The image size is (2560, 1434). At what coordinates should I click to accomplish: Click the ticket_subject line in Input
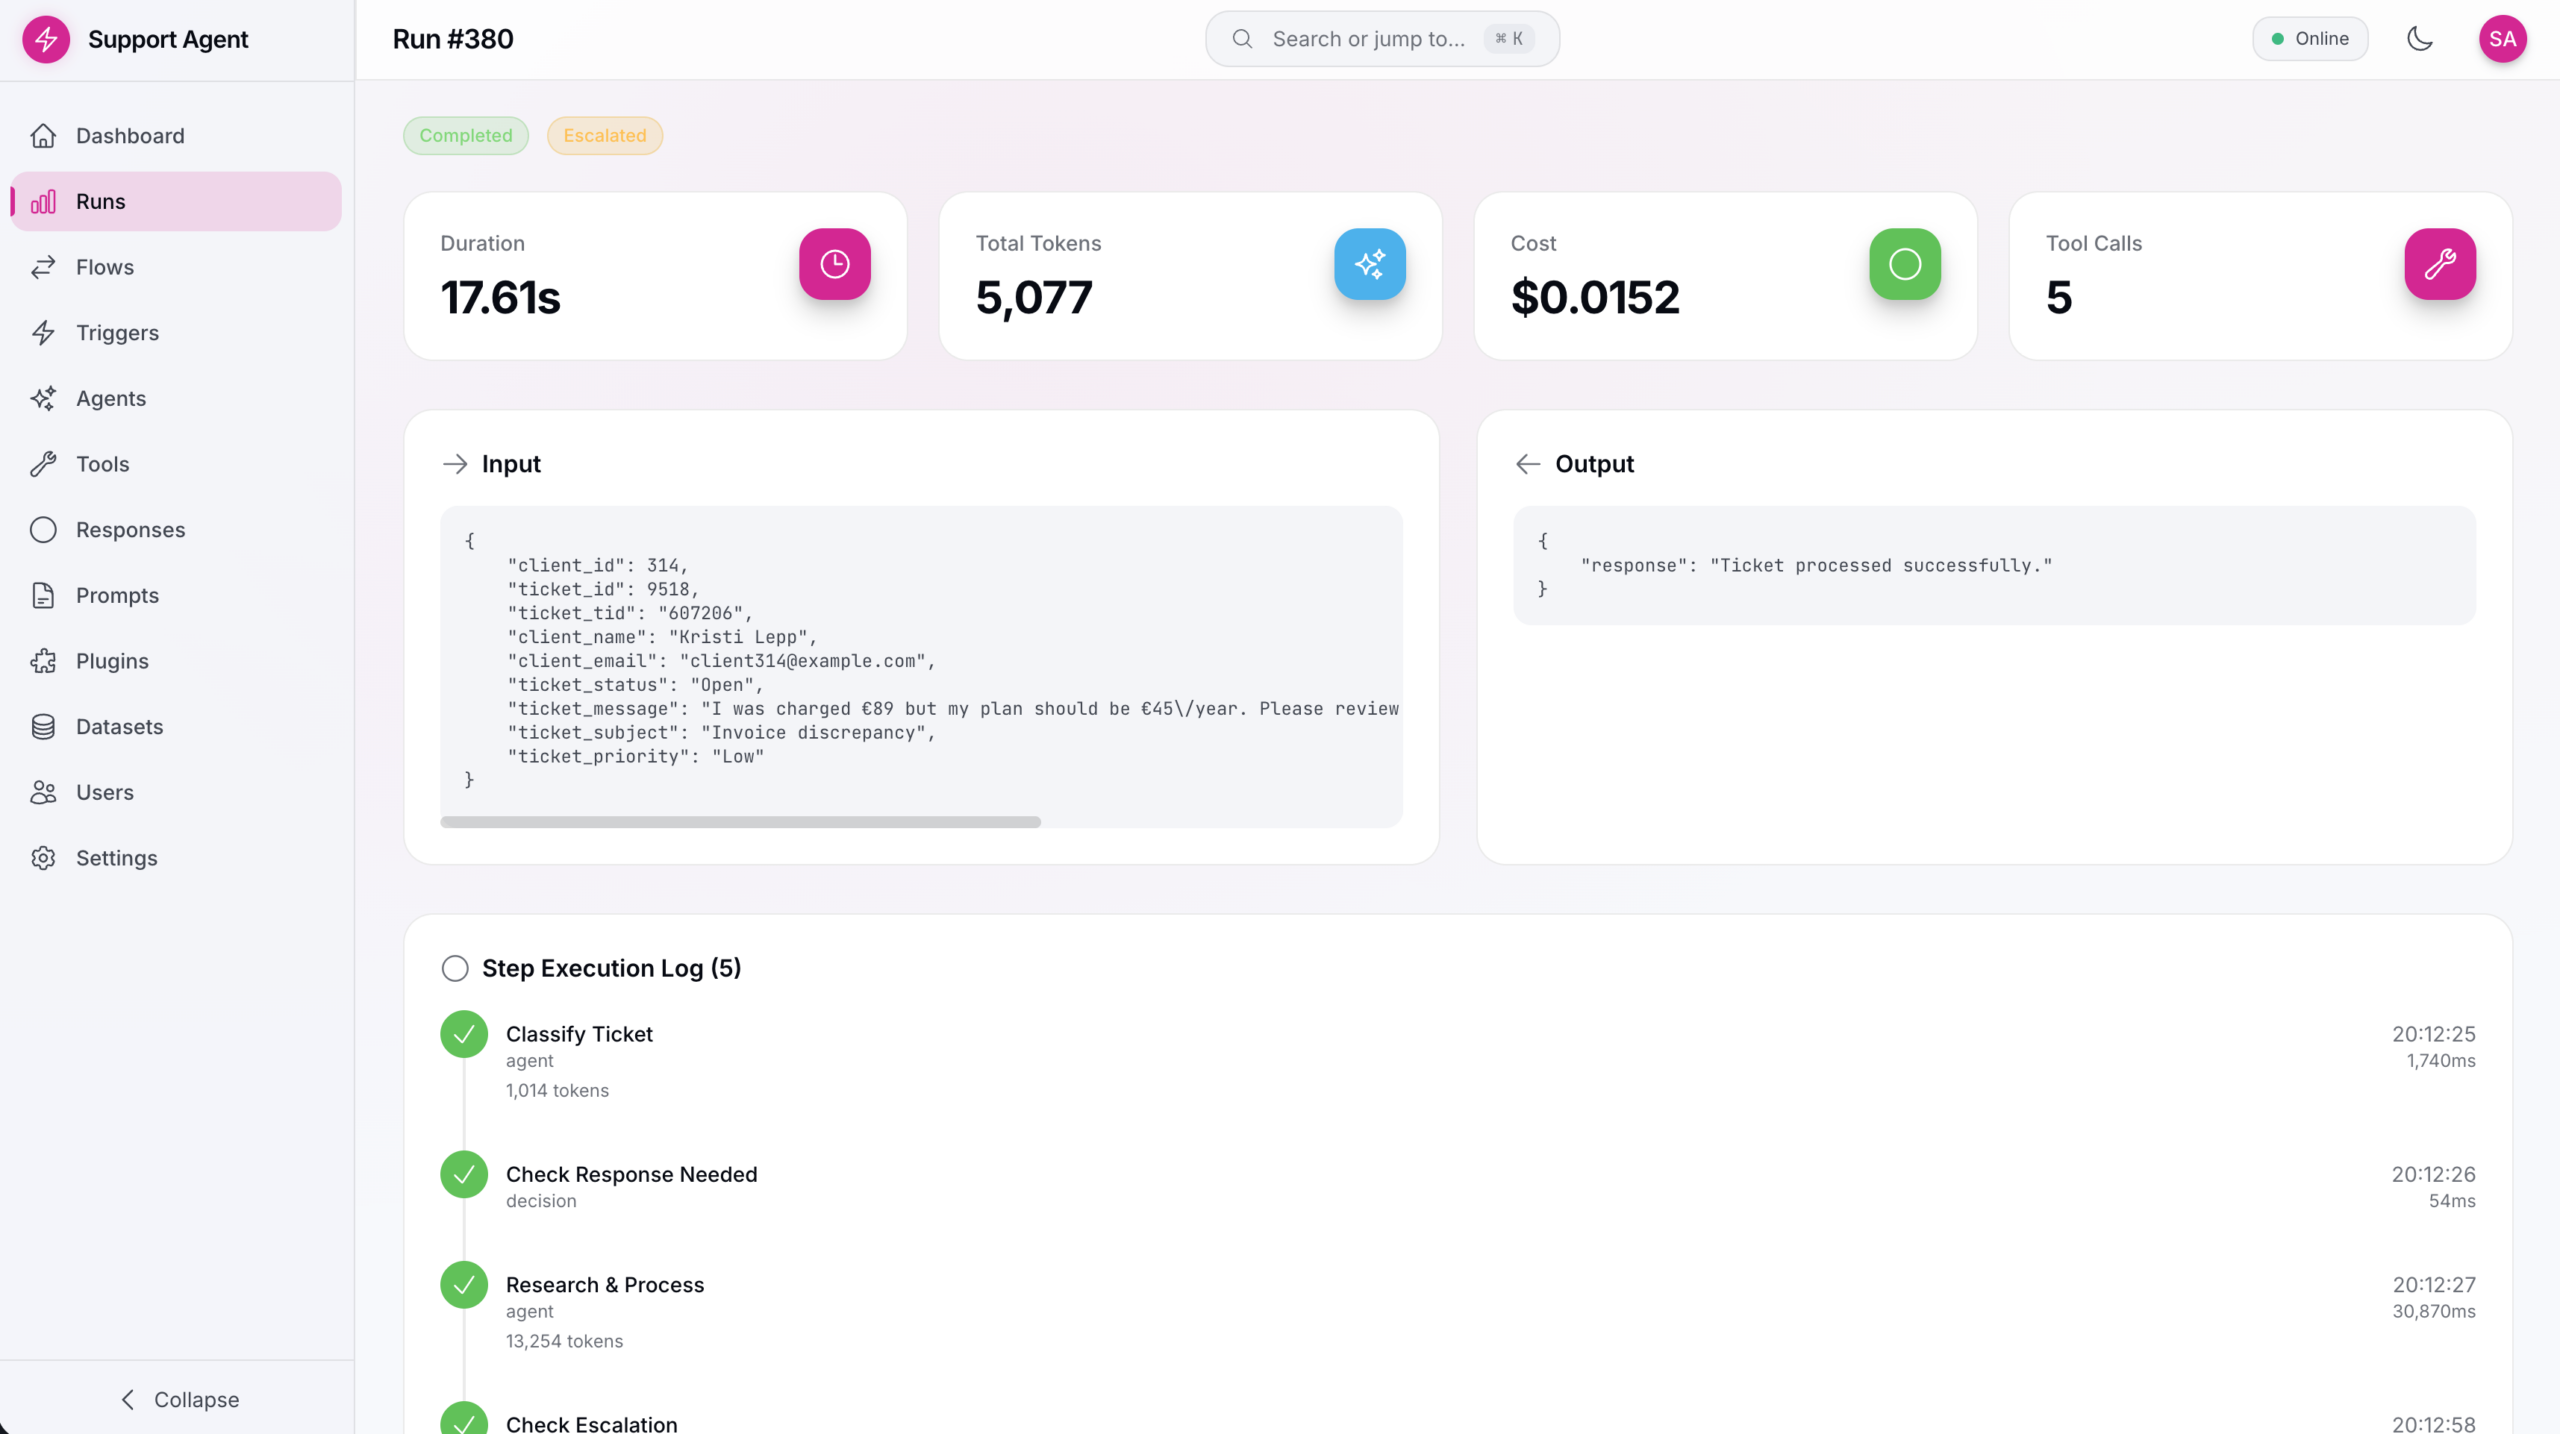722,733
